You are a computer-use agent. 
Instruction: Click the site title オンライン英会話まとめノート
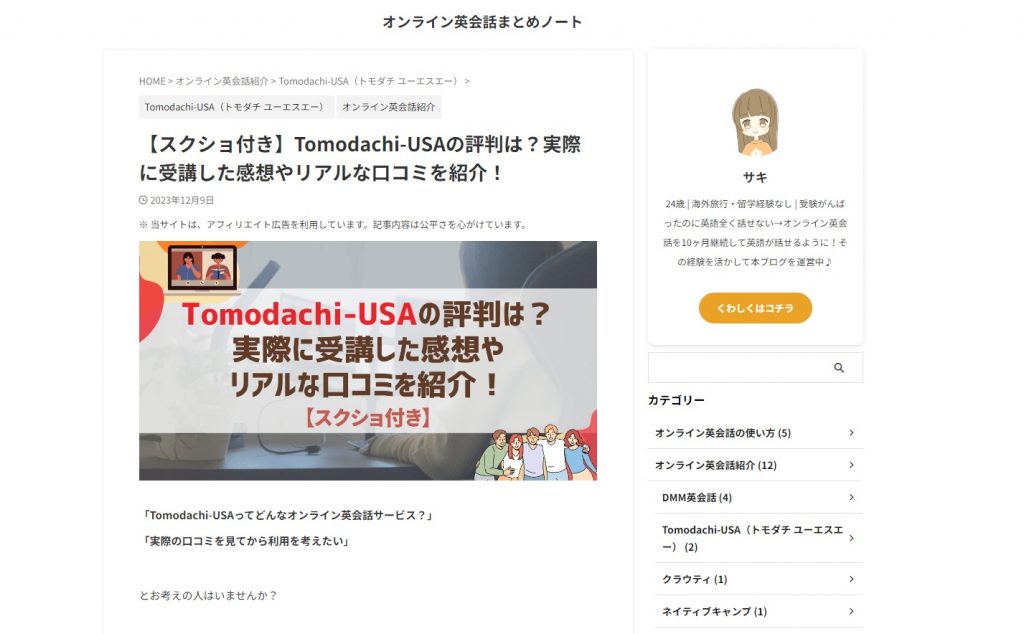tap(482, 22)
